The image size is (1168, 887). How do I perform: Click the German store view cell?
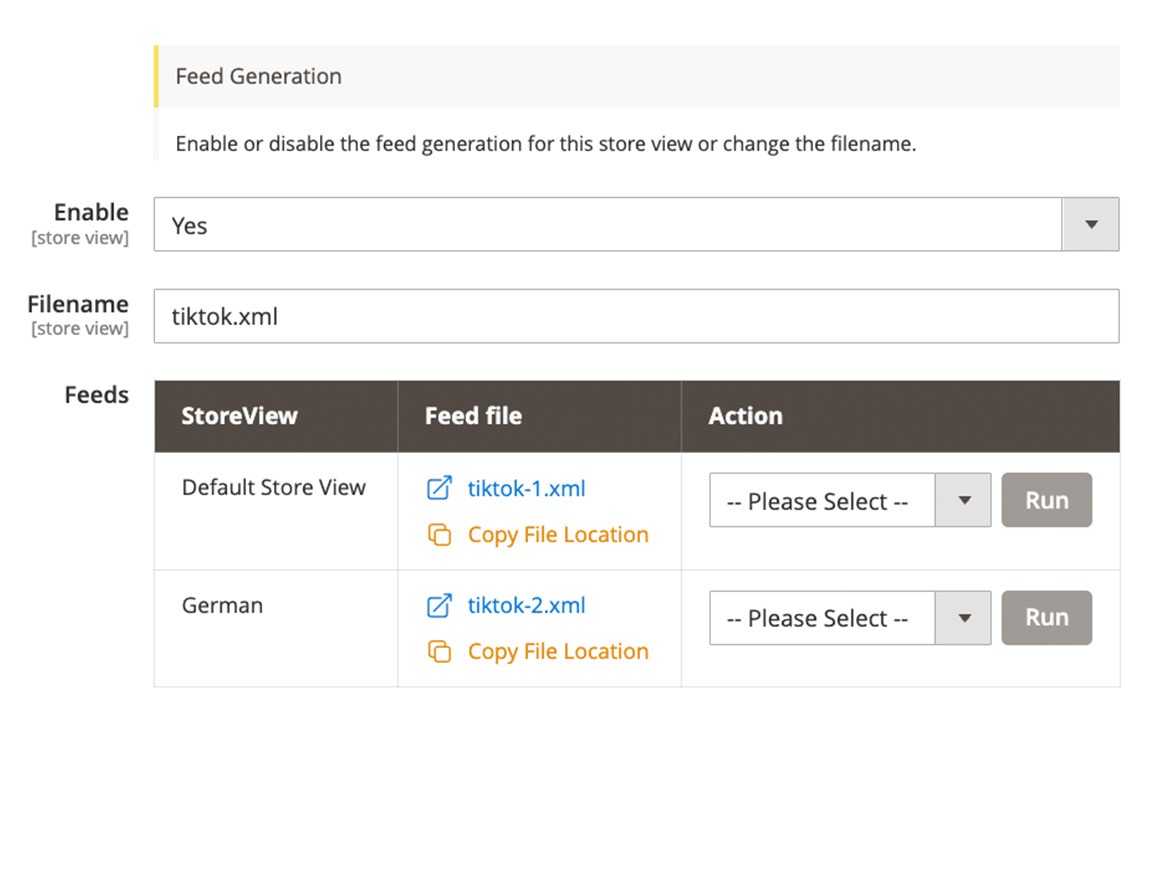point(223,606)
